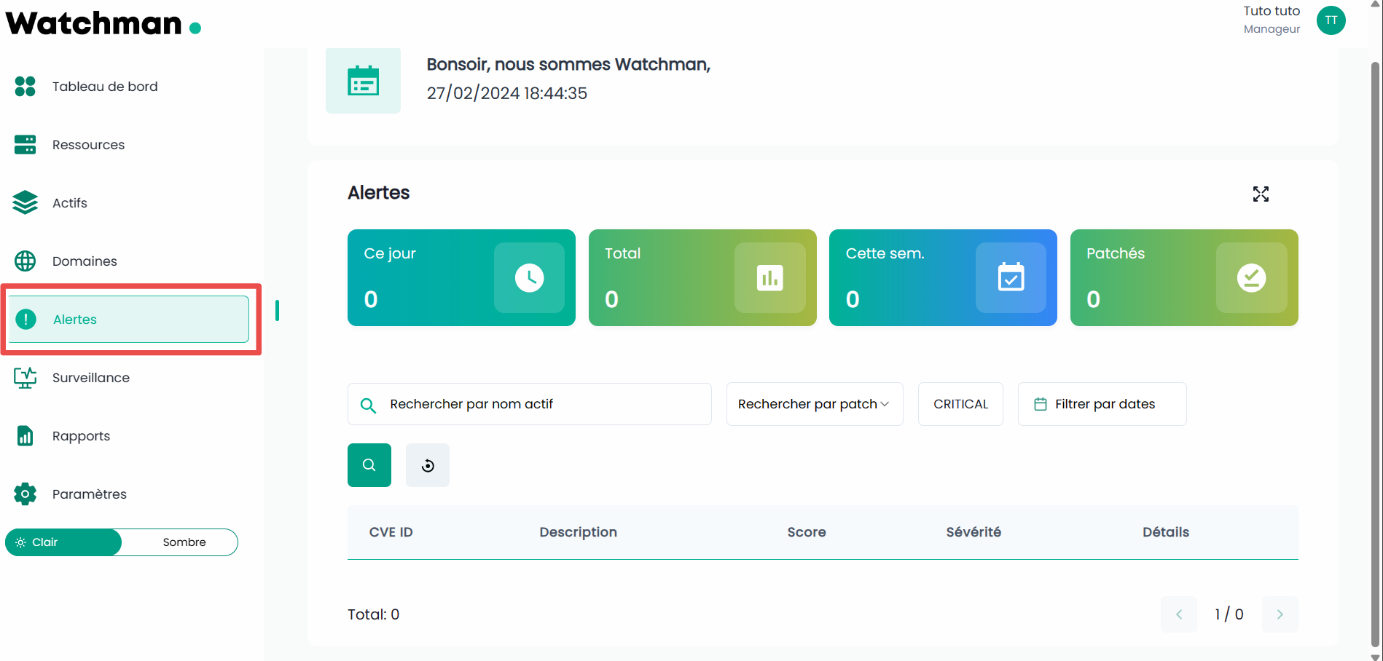Open Ressources menu item
Screen dimensions: 1383x661
click(x=128, y=145)
